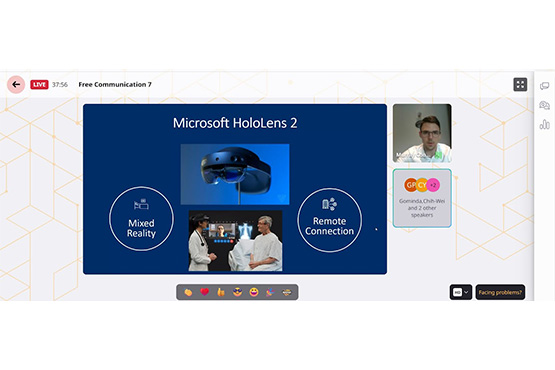This screenshot has width=555, height=370.
Task: Go back using the arrow button
Action: [x=16, y=85]
